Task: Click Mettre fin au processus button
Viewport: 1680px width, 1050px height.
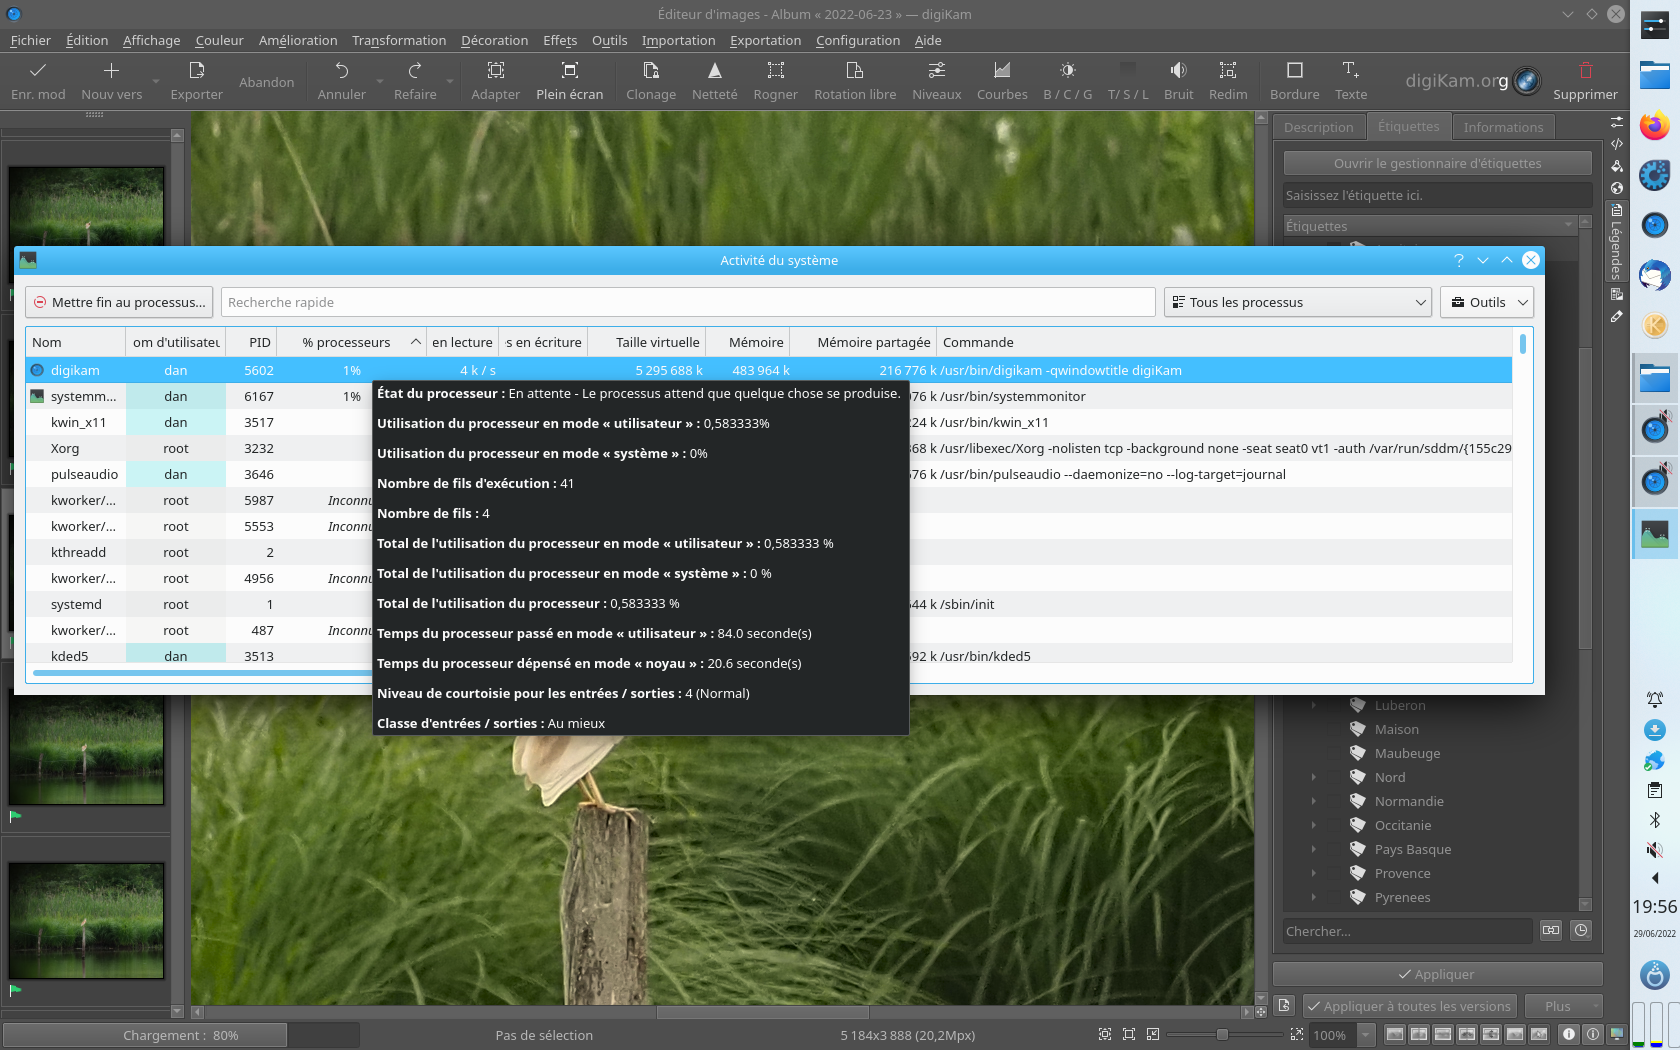Action: 120,302
